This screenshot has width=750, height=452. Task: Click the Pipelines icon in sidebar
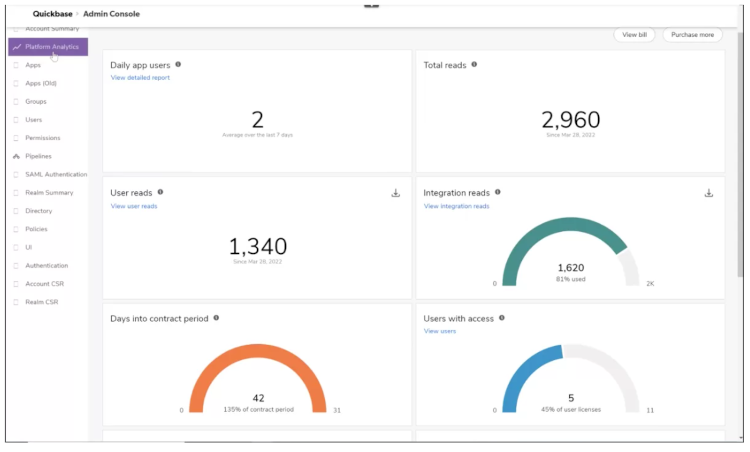(x=16, y=156)
